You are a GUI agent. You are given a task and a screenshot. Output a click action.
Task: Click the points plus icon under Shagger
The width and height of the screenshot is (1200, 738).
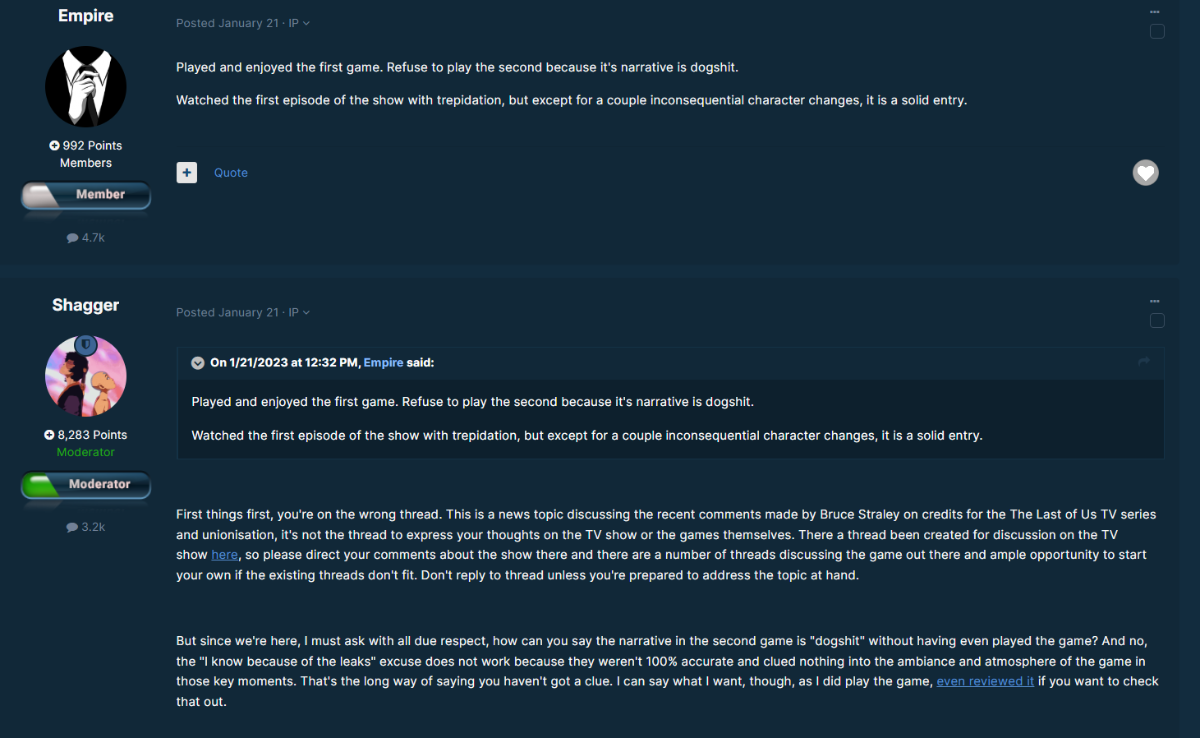coord(49,435)
